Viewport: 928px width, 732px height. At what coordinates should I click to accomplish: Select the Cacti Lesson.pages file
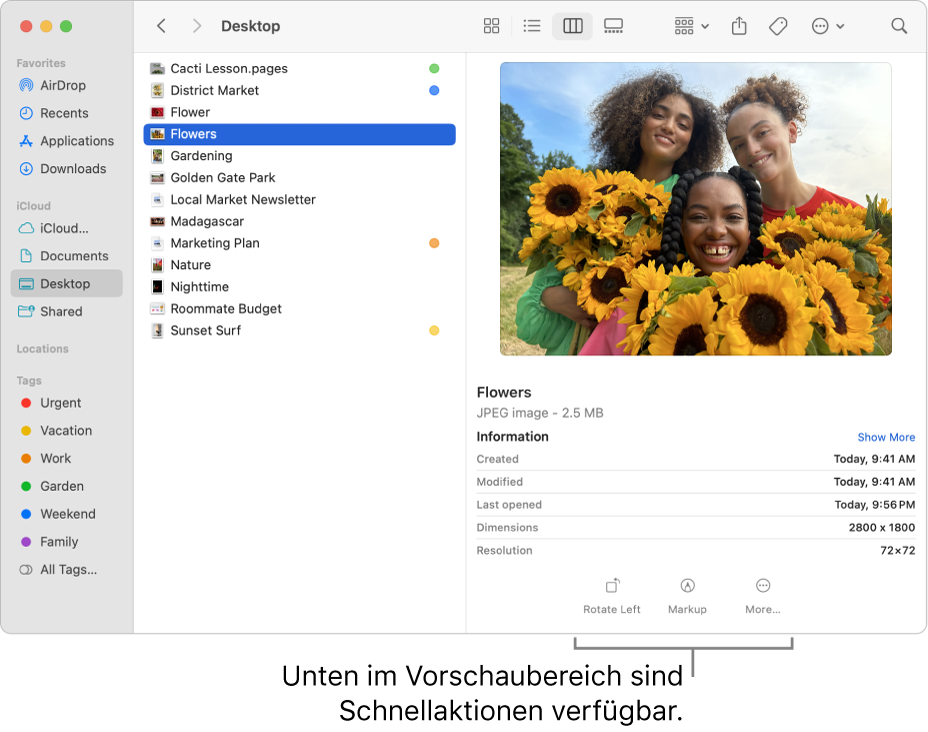[x=299, y=69]
